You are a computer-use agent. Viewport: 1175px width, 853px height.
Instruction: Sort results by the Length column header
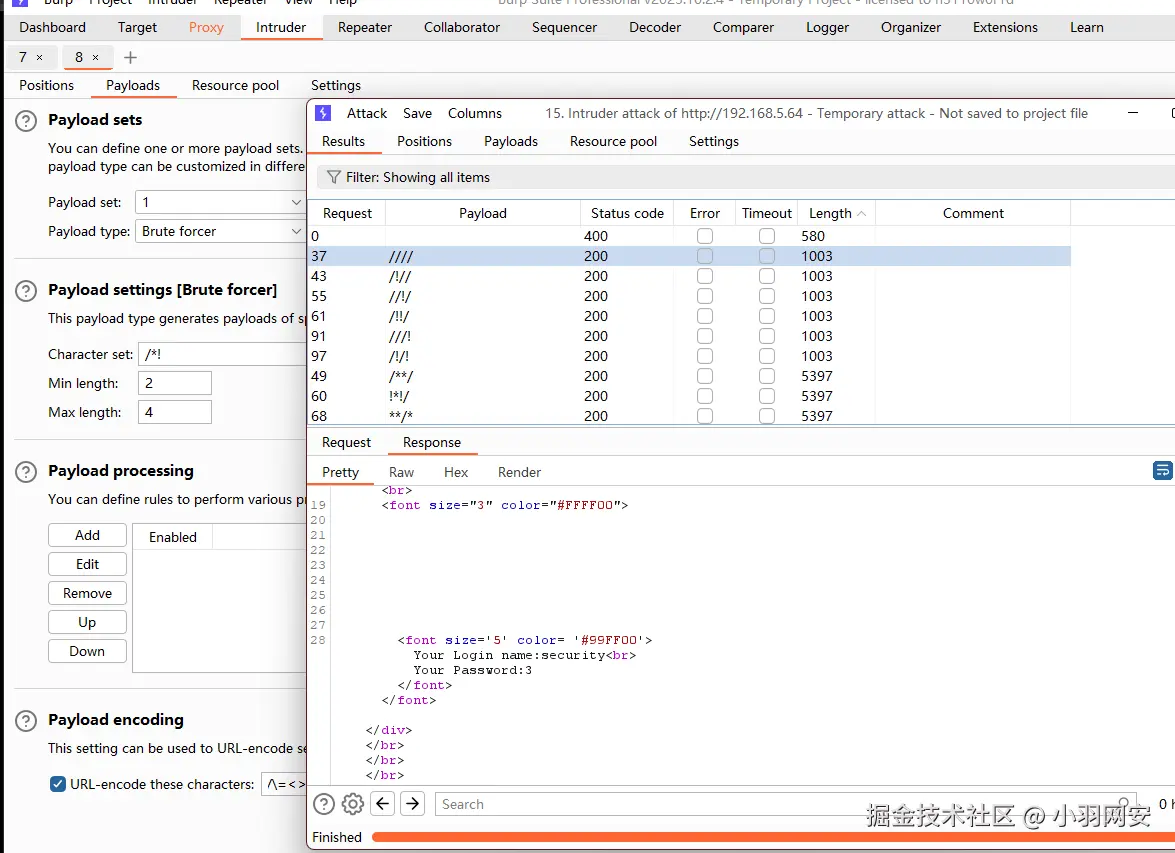[830, 213]
